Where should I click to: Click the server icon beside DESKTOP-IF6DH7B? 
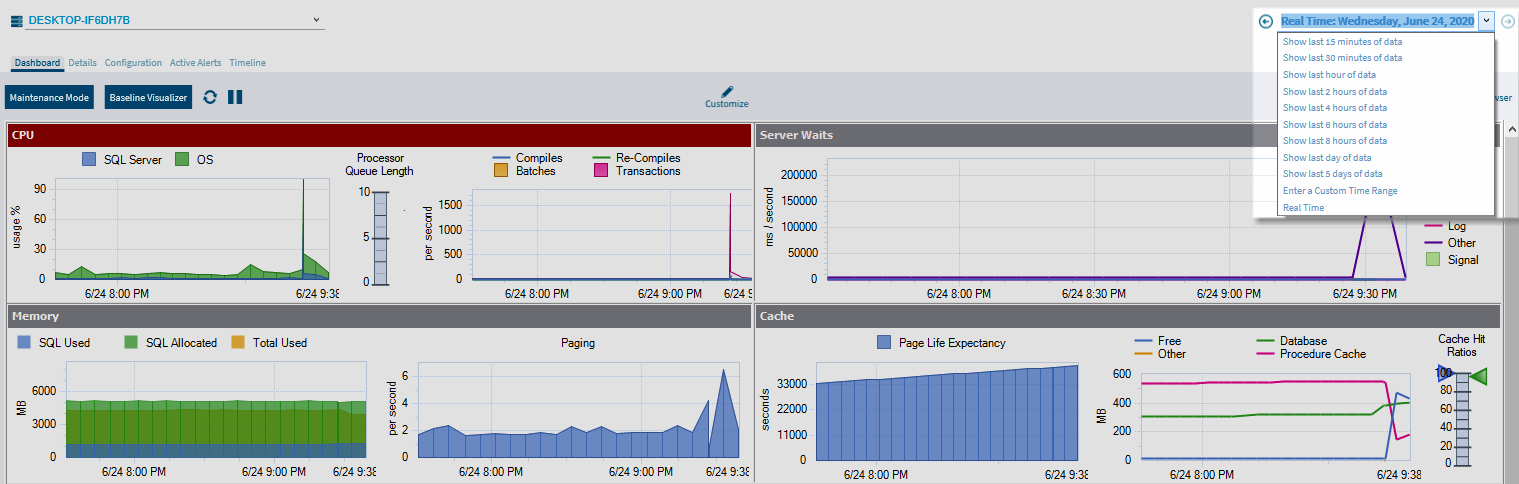(x=16, y=20)
